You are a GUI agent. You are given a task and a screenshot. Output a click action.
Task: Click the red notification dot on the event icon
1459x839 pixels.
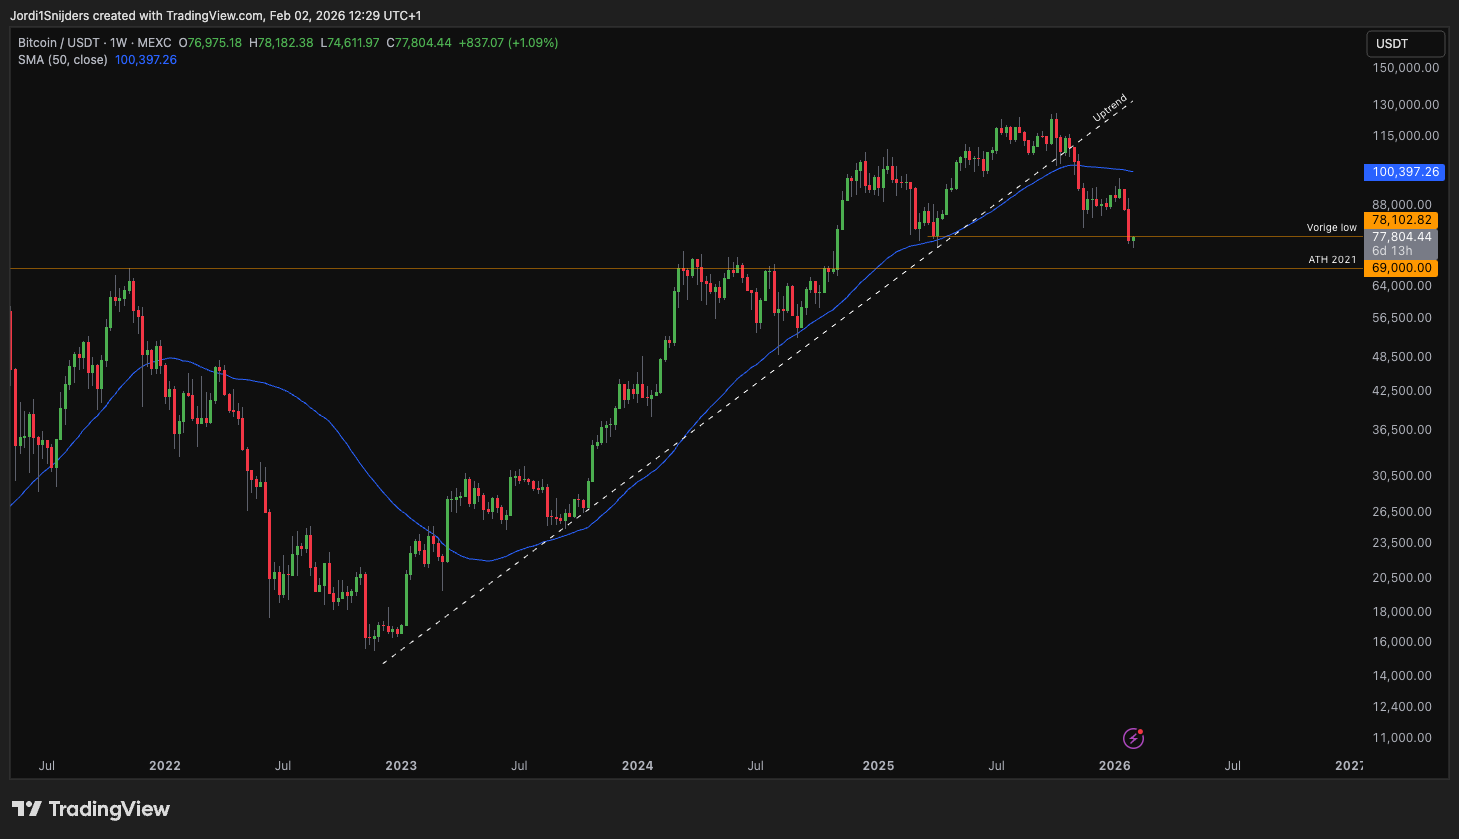click(1140, 731)
